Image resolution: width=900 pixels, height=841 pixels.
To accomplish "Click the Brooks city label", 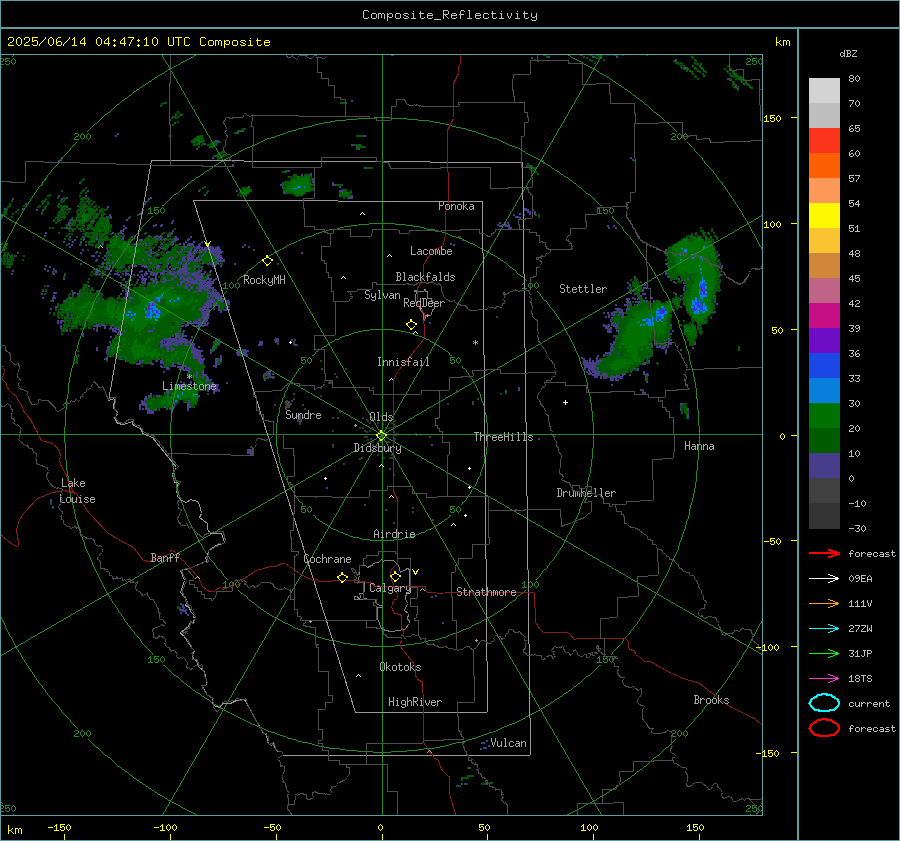I will (x=711, y=700).
